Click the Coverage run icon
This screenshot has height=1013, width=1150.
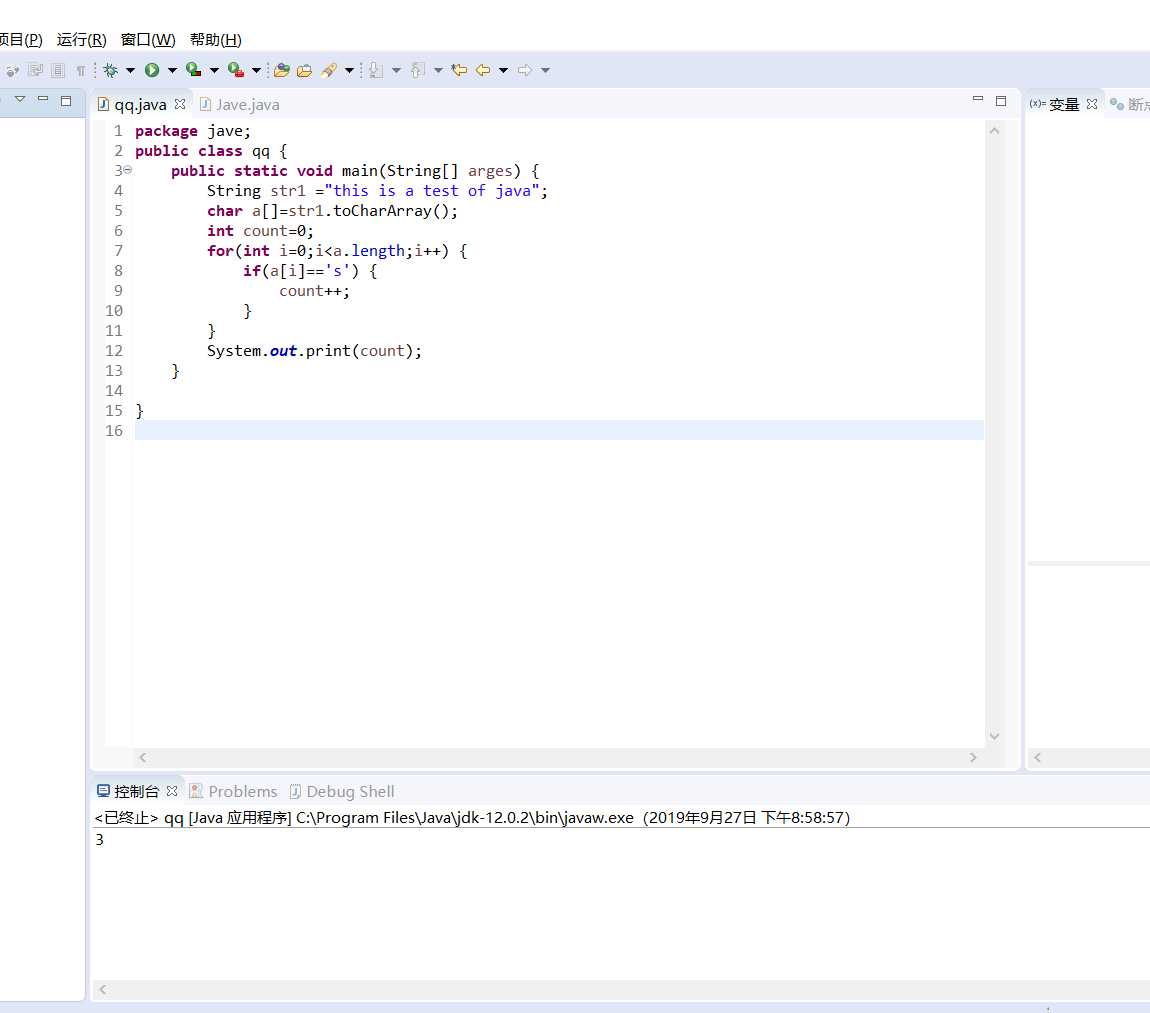(194, 70)
